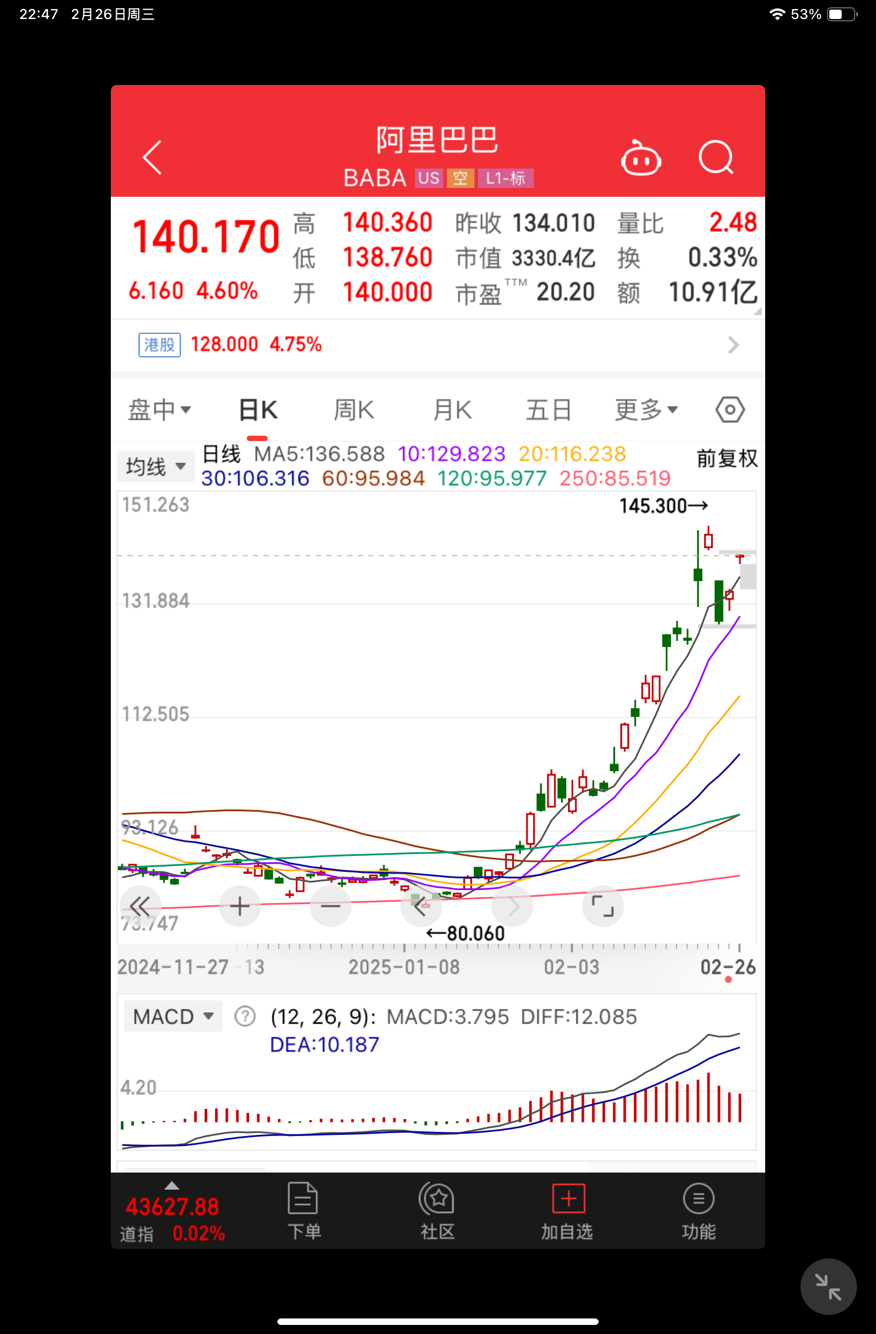This screenshot has height=1334, width=876.
Task: Open 均线 indicator dropdown
Action: [156, 466]
